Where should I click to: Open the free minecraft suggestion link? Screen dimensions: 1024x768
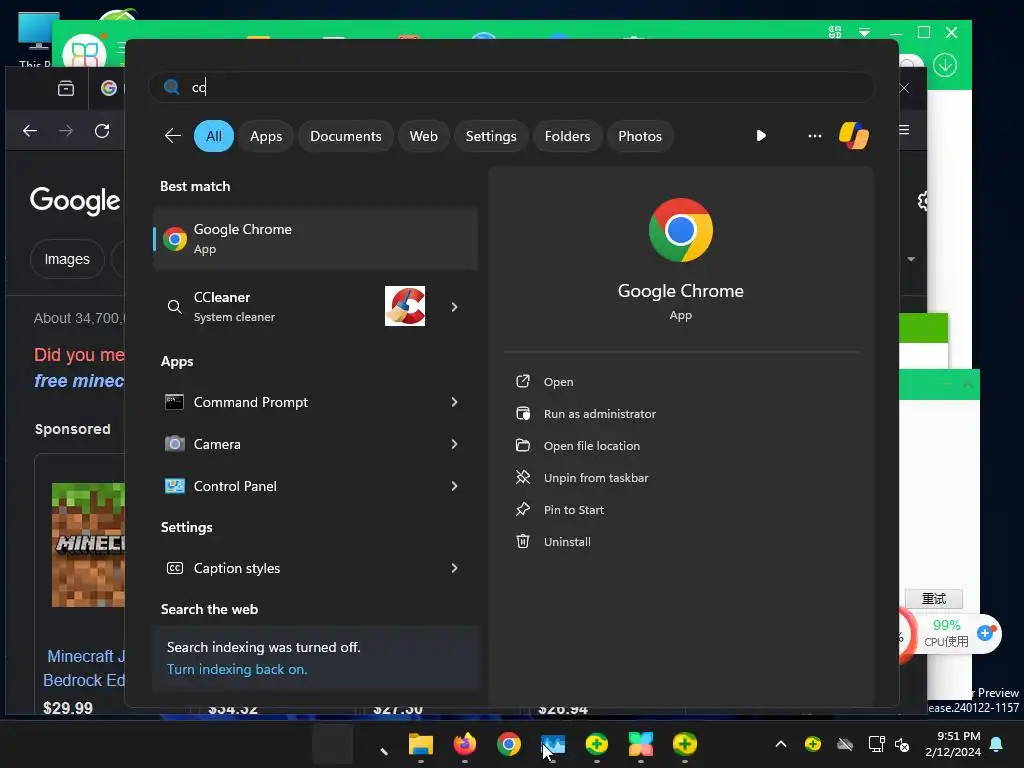point(79,381)
